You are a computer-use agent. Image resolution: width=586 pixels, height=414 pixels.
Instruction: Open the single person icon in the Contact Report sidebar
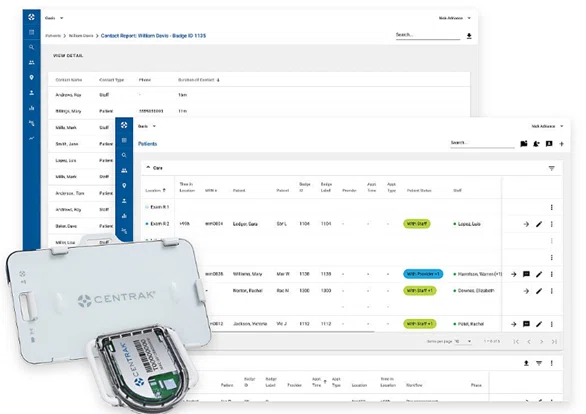31,92
